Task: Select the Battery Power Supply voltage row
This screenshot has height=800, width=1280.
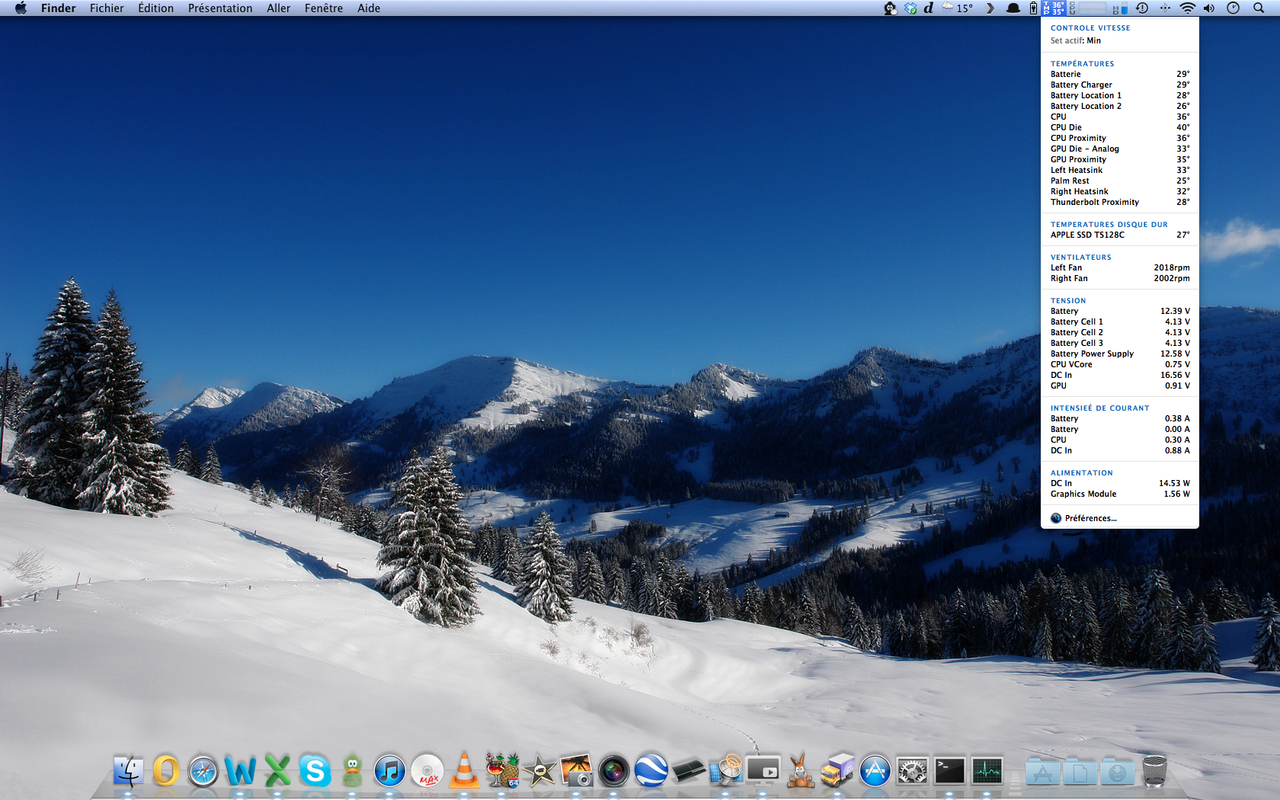Action: click(x=1119, y=354)
